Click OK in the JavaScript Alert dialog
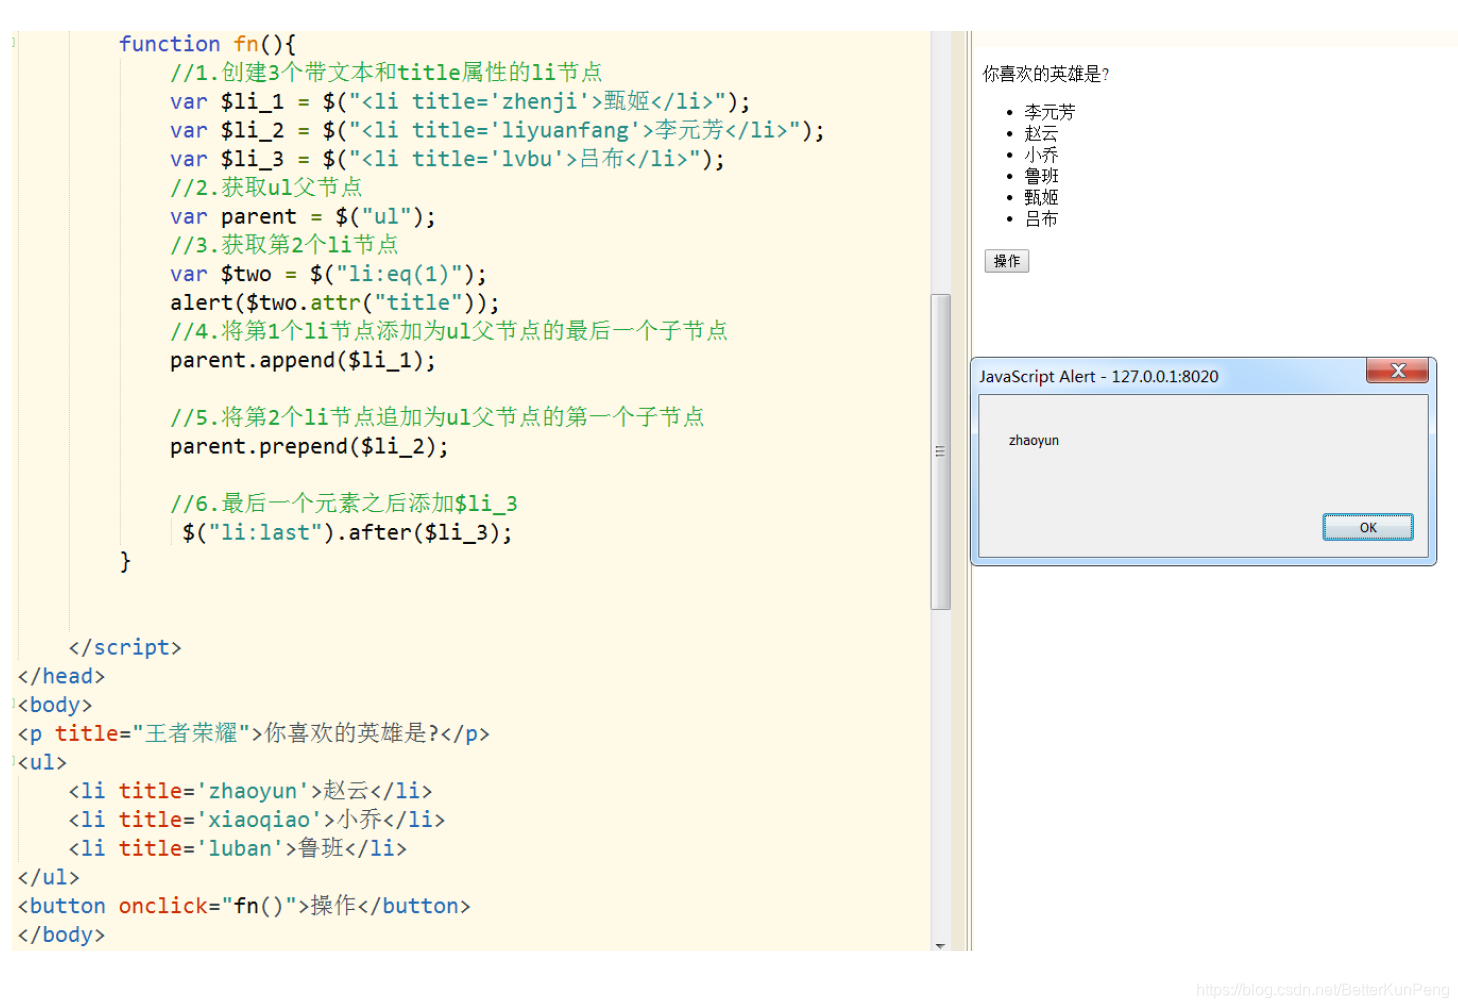This screenshot has width=1458, height=1008. click(x=1367, y=527)
